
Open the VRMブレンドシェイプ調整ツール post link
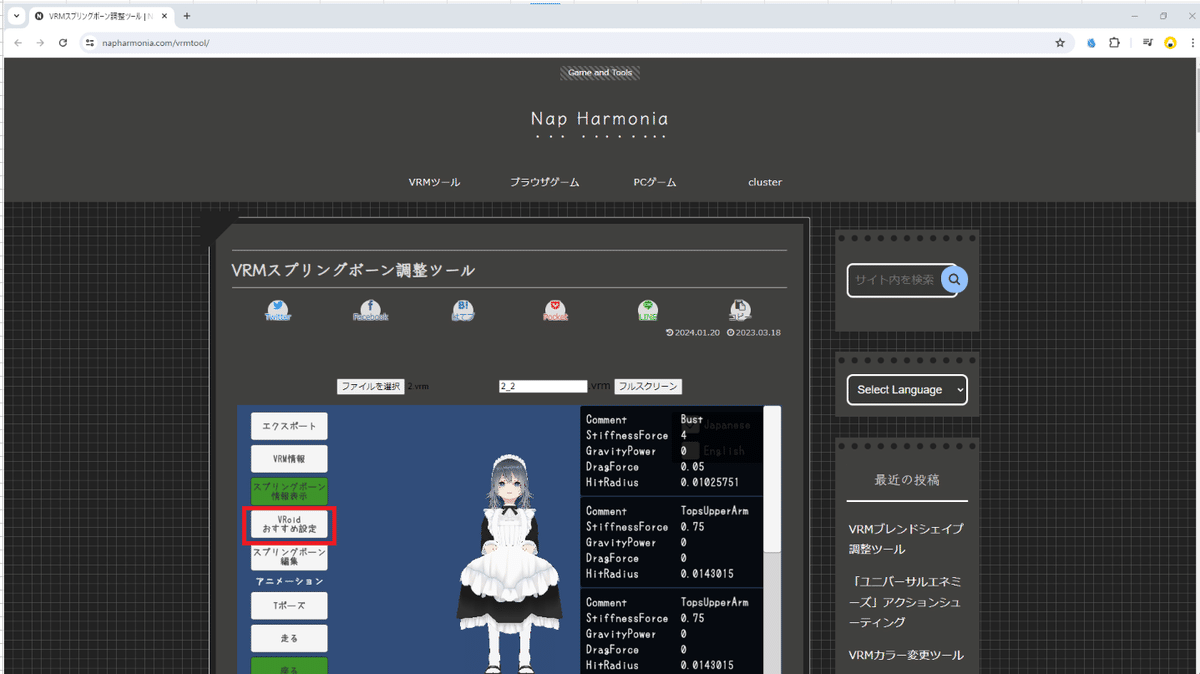click(906, 539)
